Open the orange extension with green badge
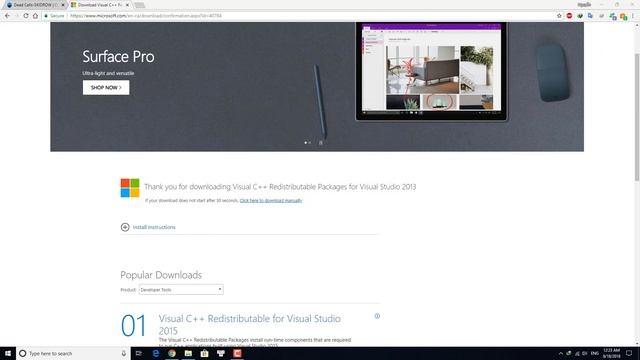This screenshot has height=360, width=640. (623, 16)
